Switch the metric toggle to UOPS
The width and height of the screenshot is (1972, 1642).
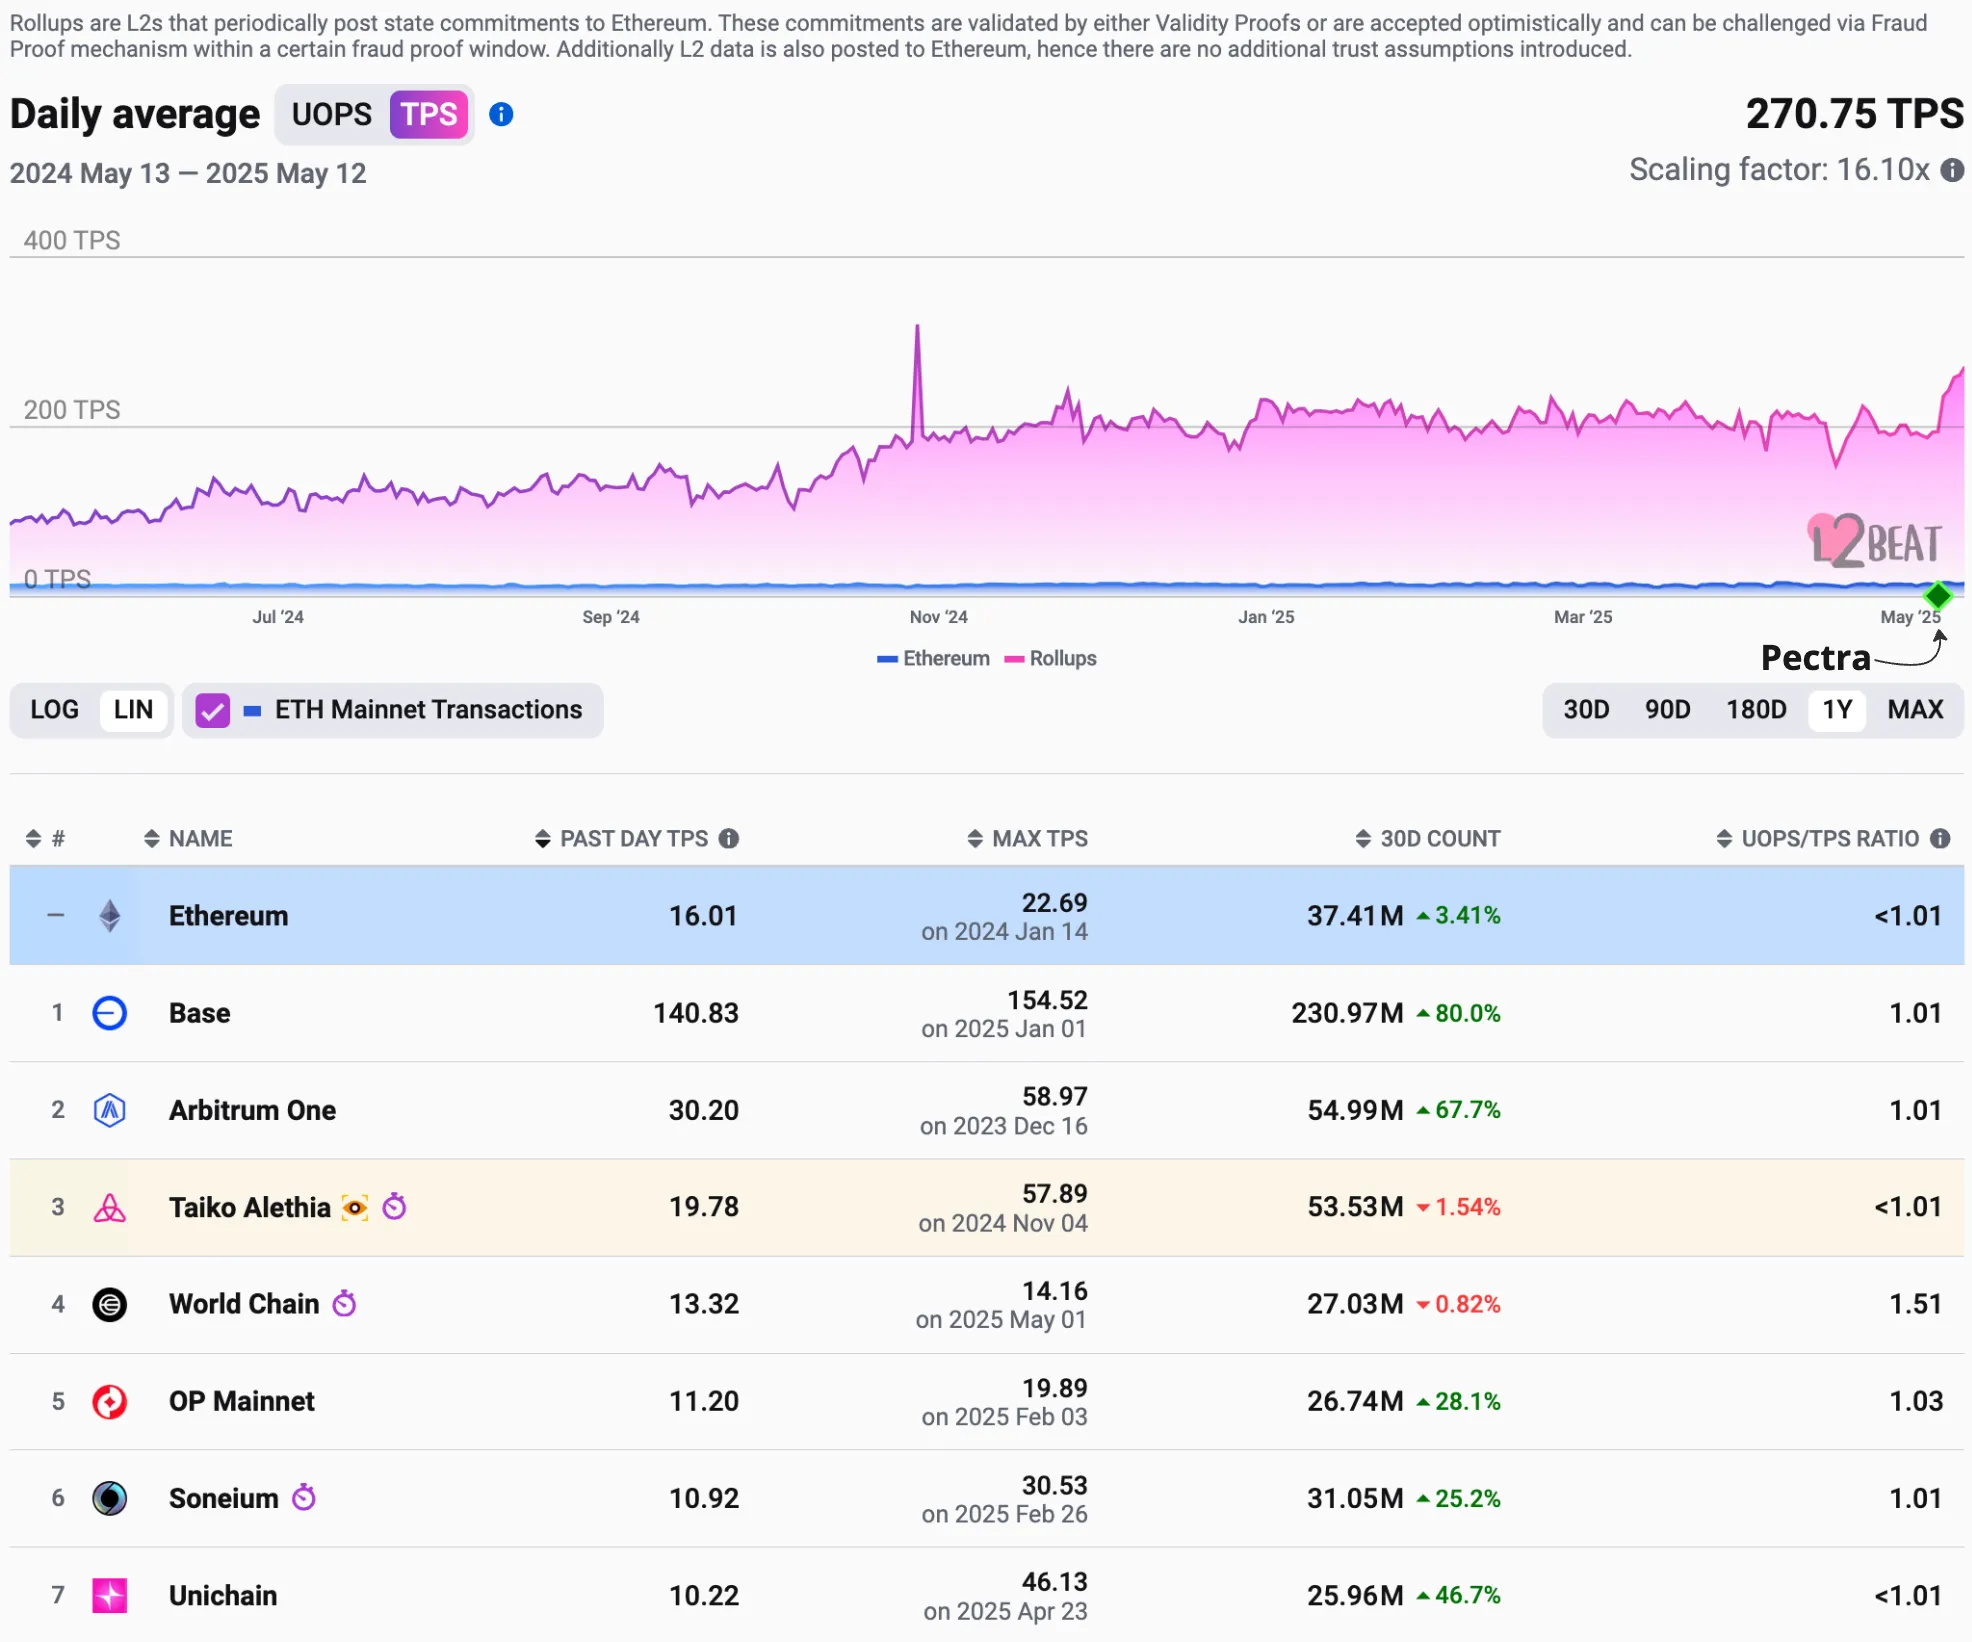(x=331, y=115)
